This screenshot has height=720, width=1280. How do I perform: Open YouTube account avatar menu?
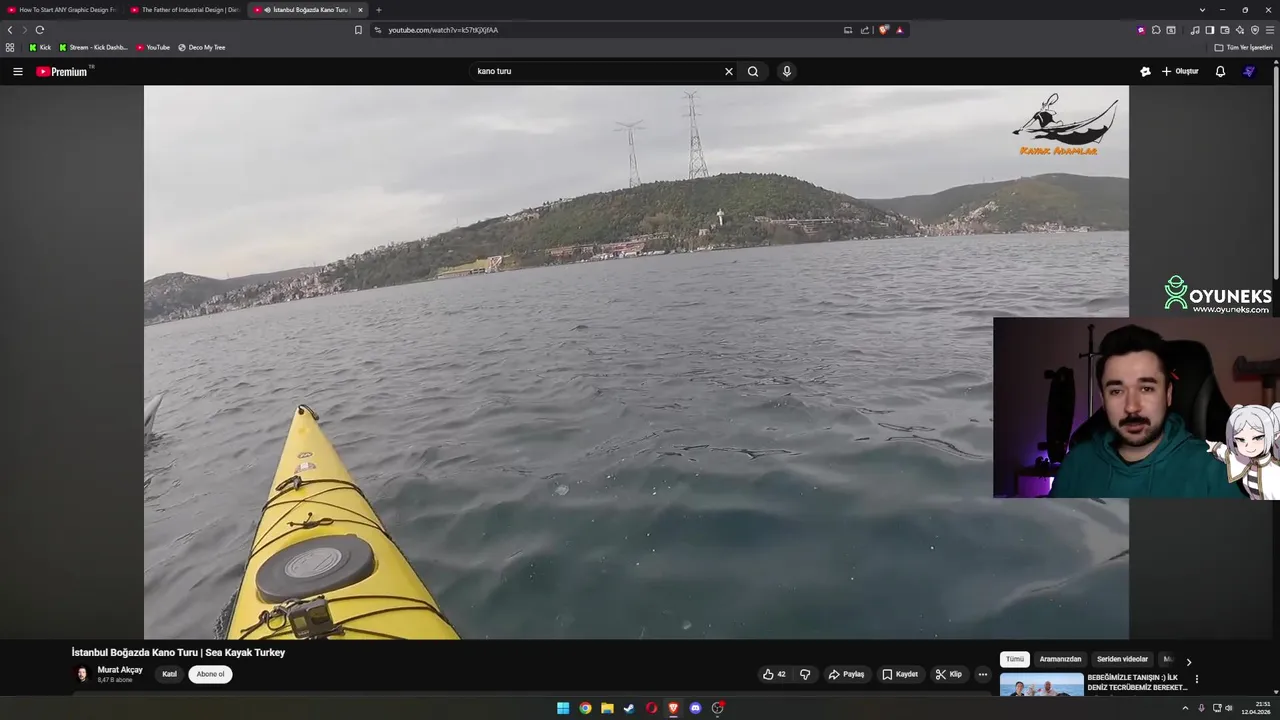tap(1249, 71)
